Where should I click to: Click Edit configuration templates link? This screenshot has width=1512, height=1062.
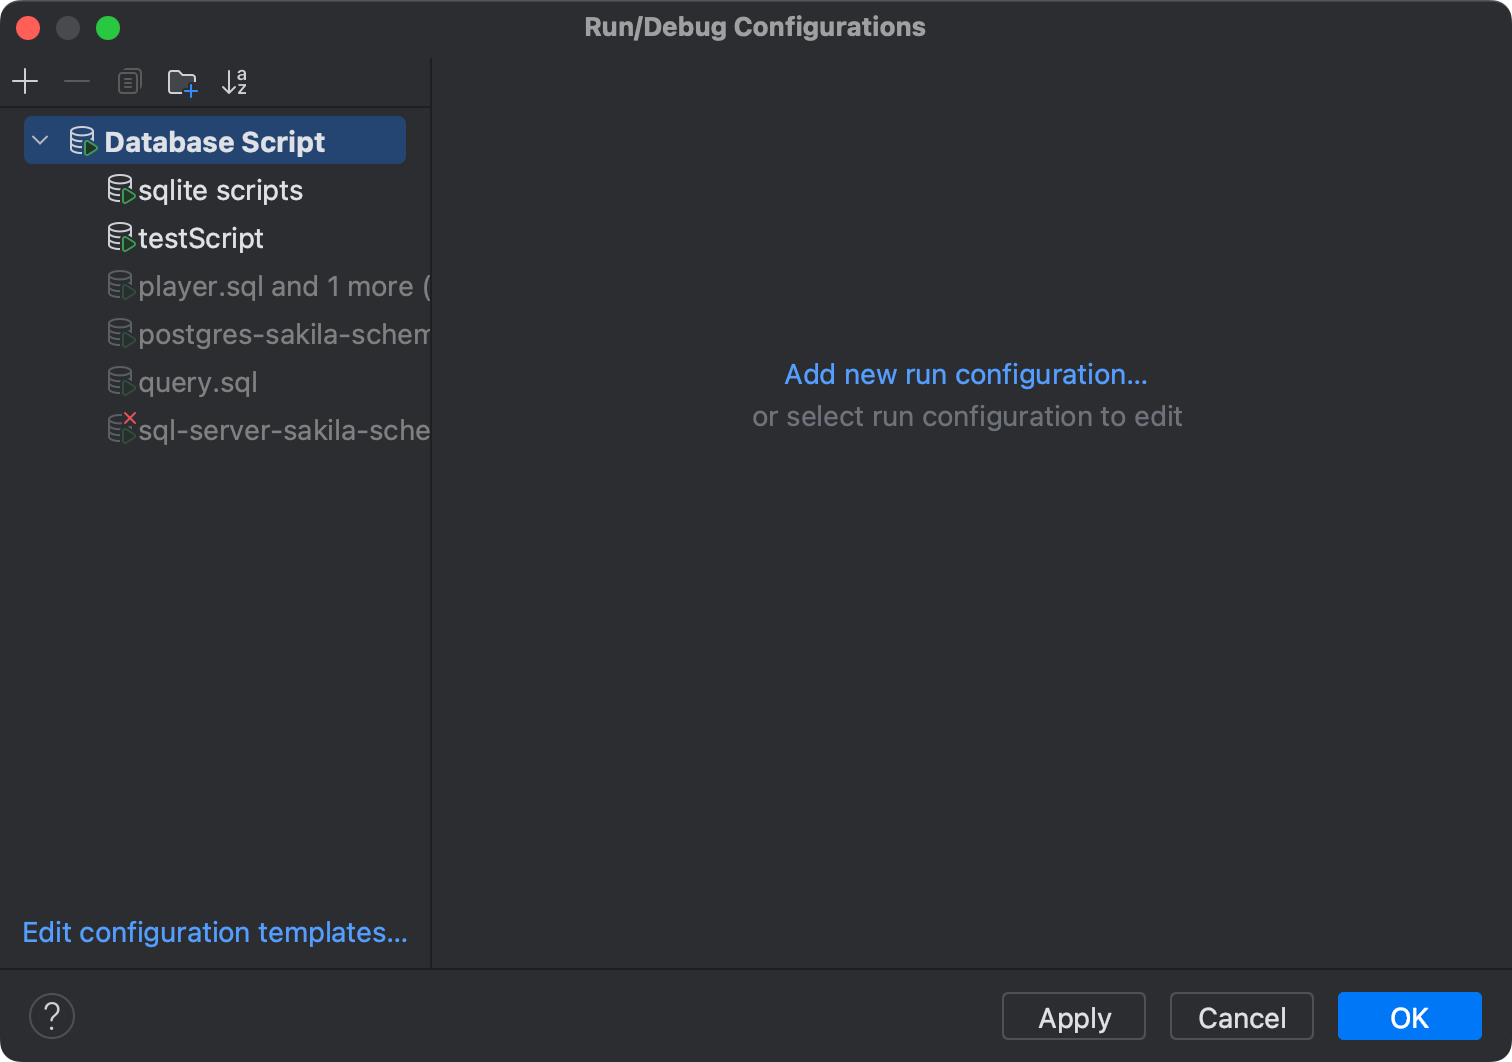point(215,932)
